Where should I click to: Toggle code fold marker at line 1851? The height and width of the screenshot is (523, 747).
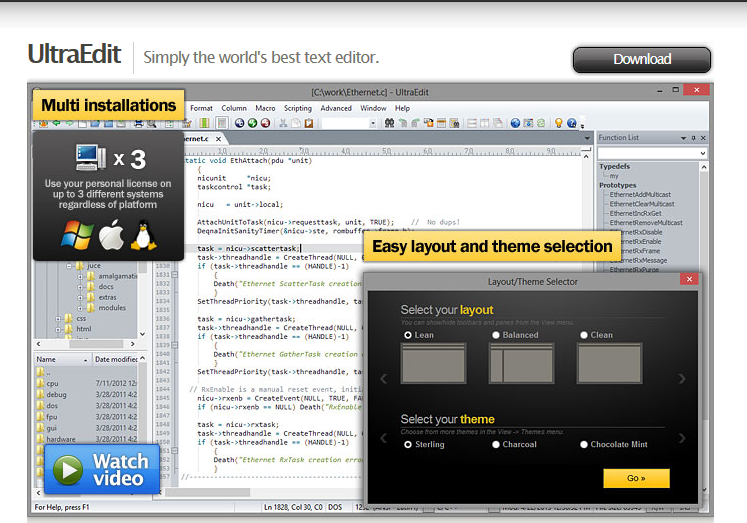coord(175,451)
